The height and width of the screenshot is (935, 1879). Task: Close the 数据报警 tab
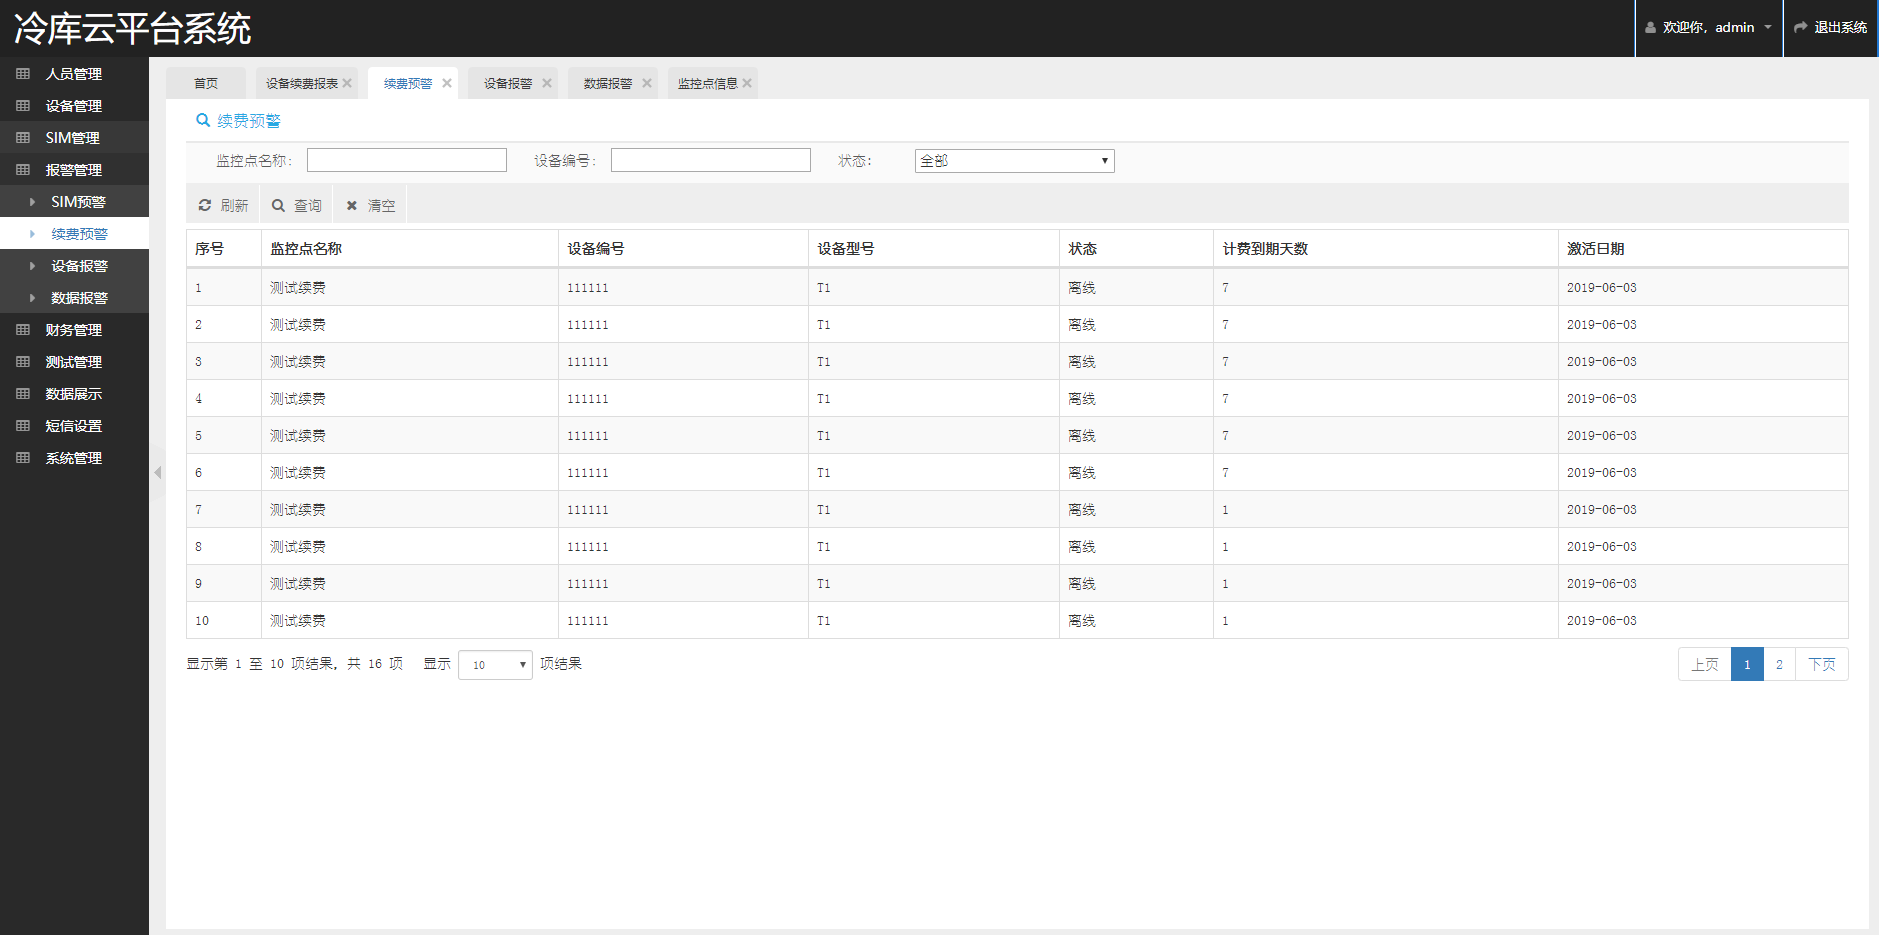[x=647, y=83]
